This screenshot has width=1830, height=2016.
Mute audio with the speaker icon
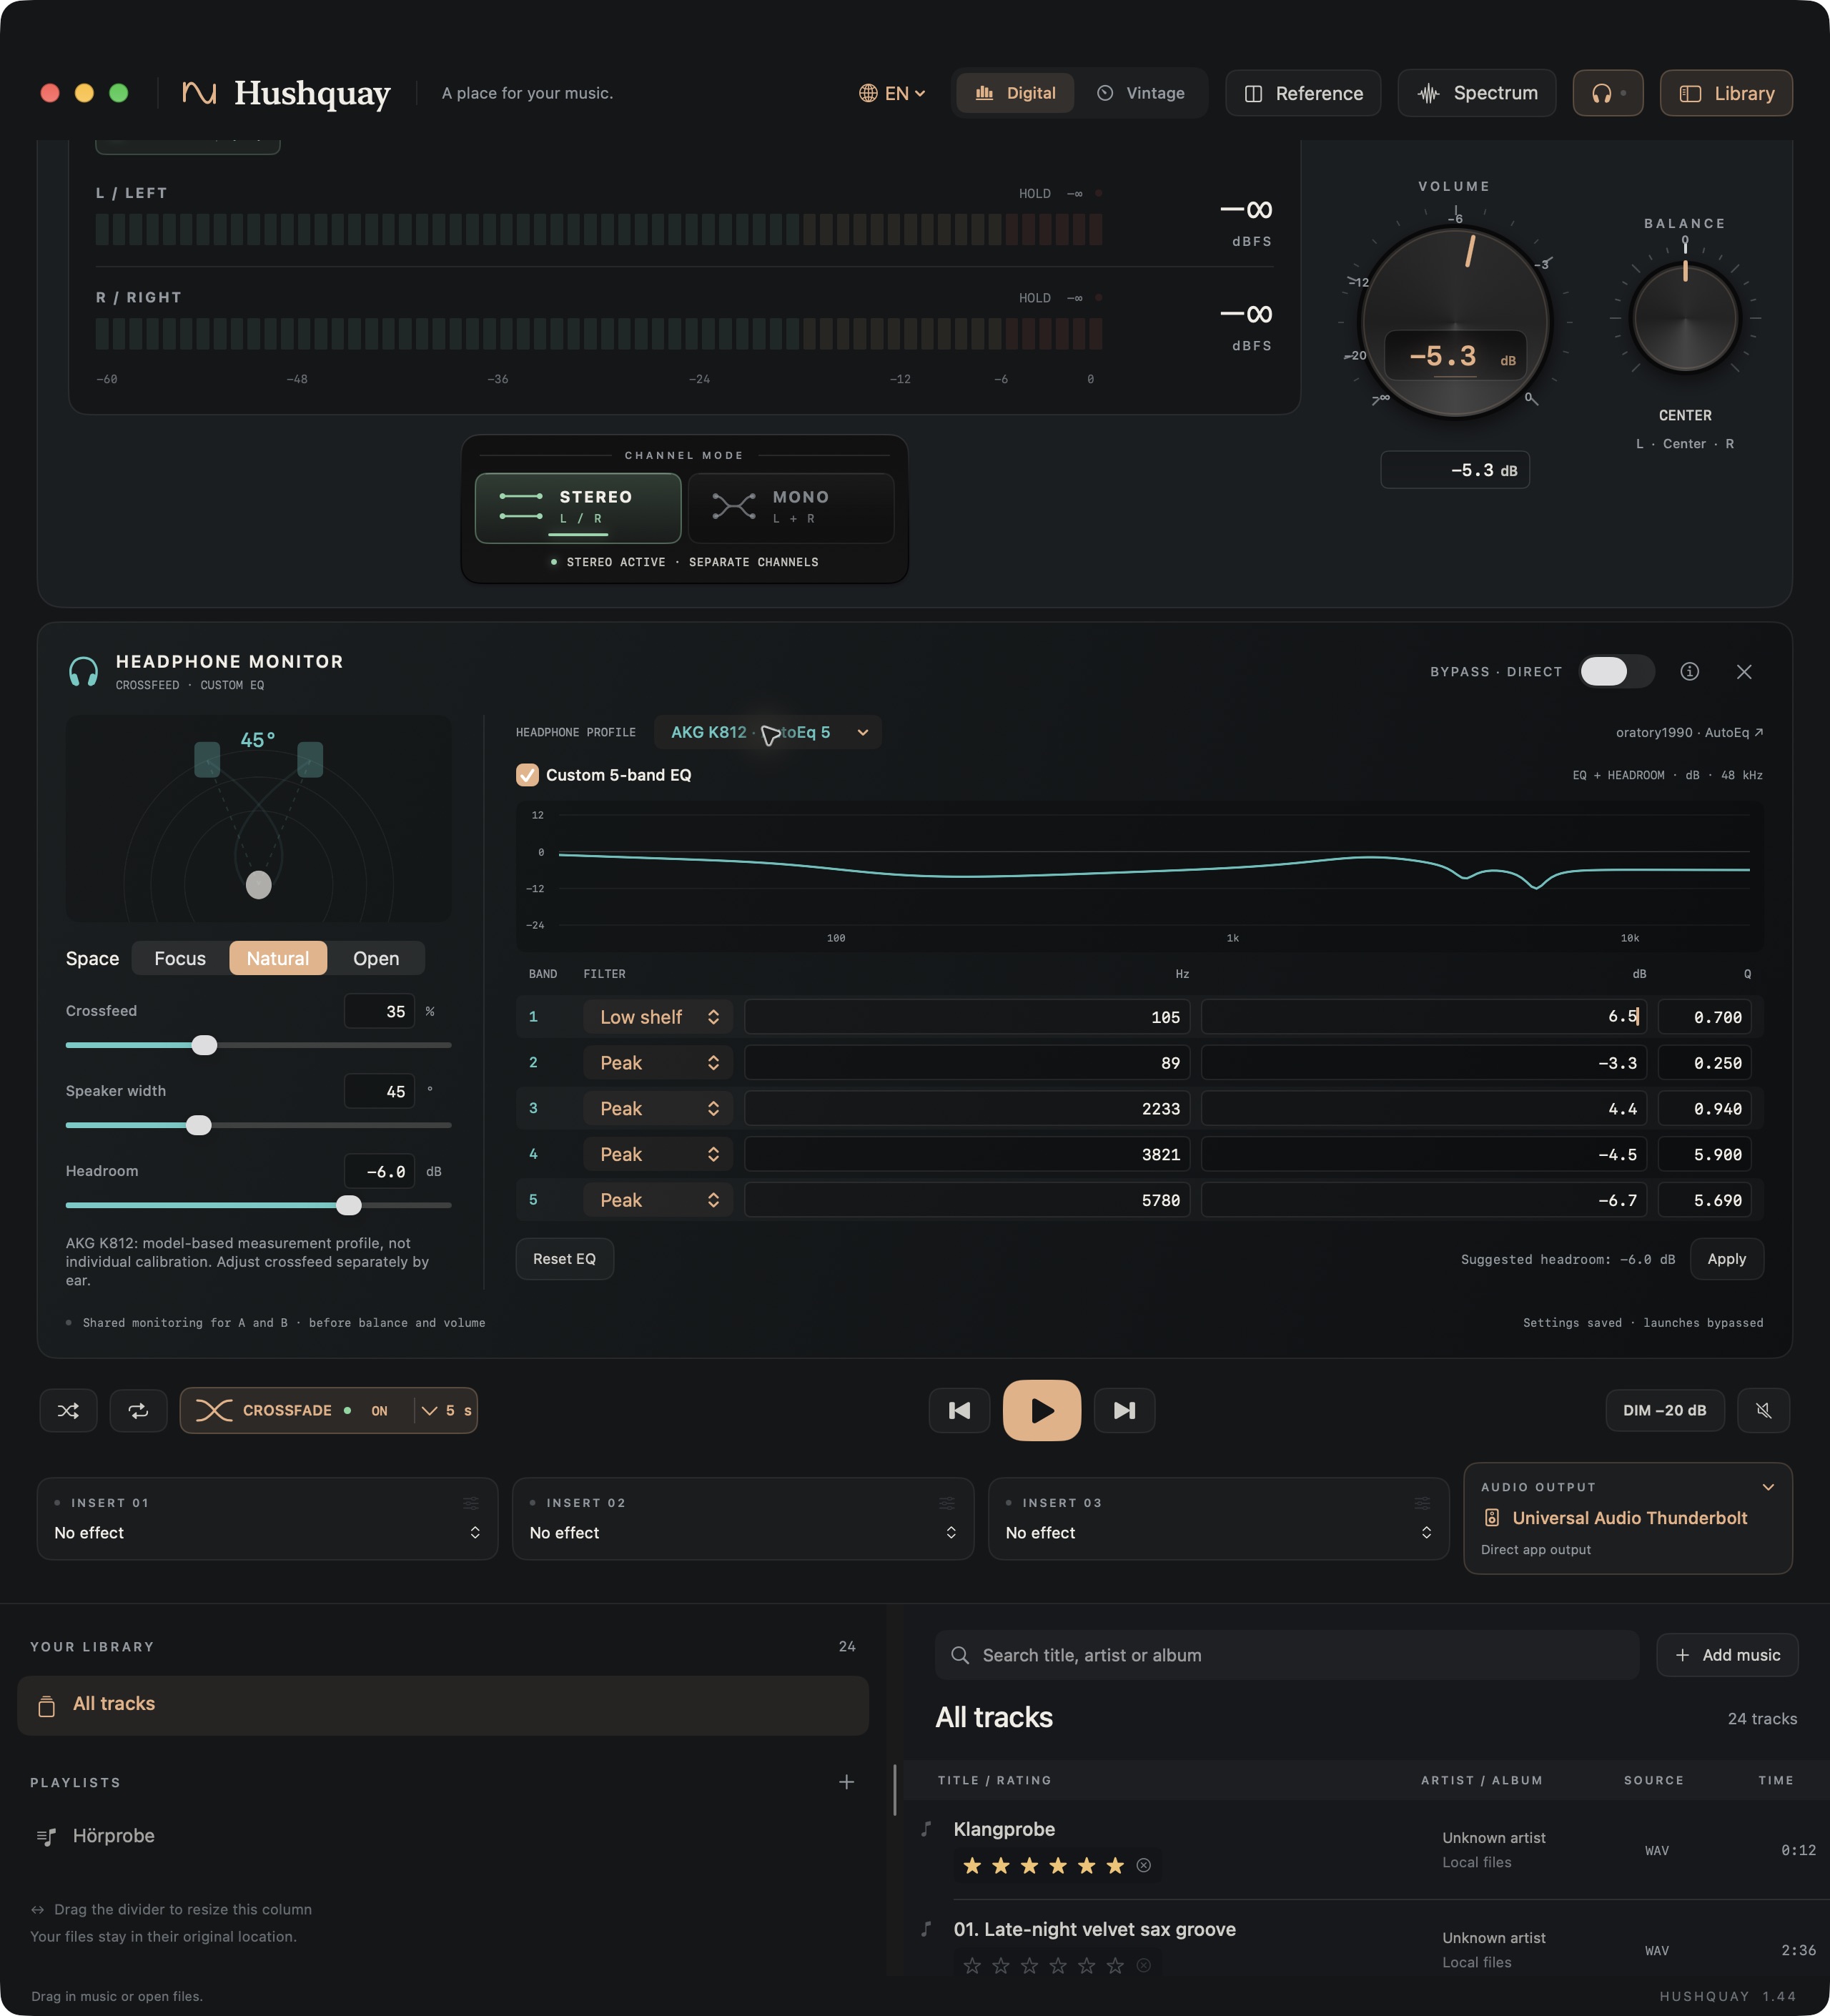click(x=1763, y=1410)
